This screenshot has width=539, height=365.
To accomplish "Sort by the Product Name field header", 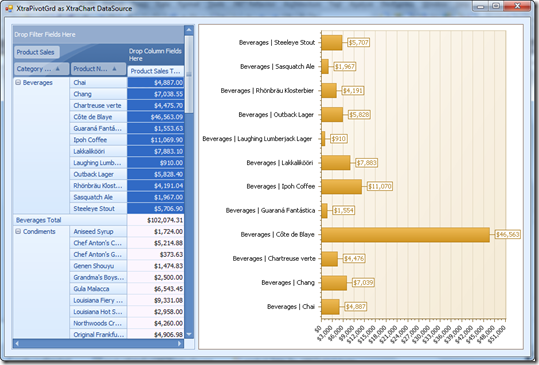I will [99, 69].
